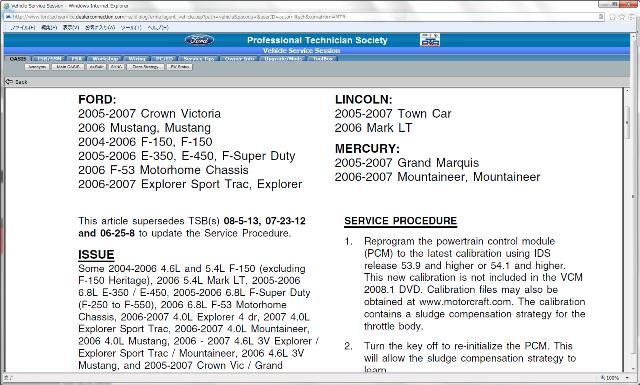640x385 pixels.
Task: Switch to the Wiring tab
Action: 137,59
